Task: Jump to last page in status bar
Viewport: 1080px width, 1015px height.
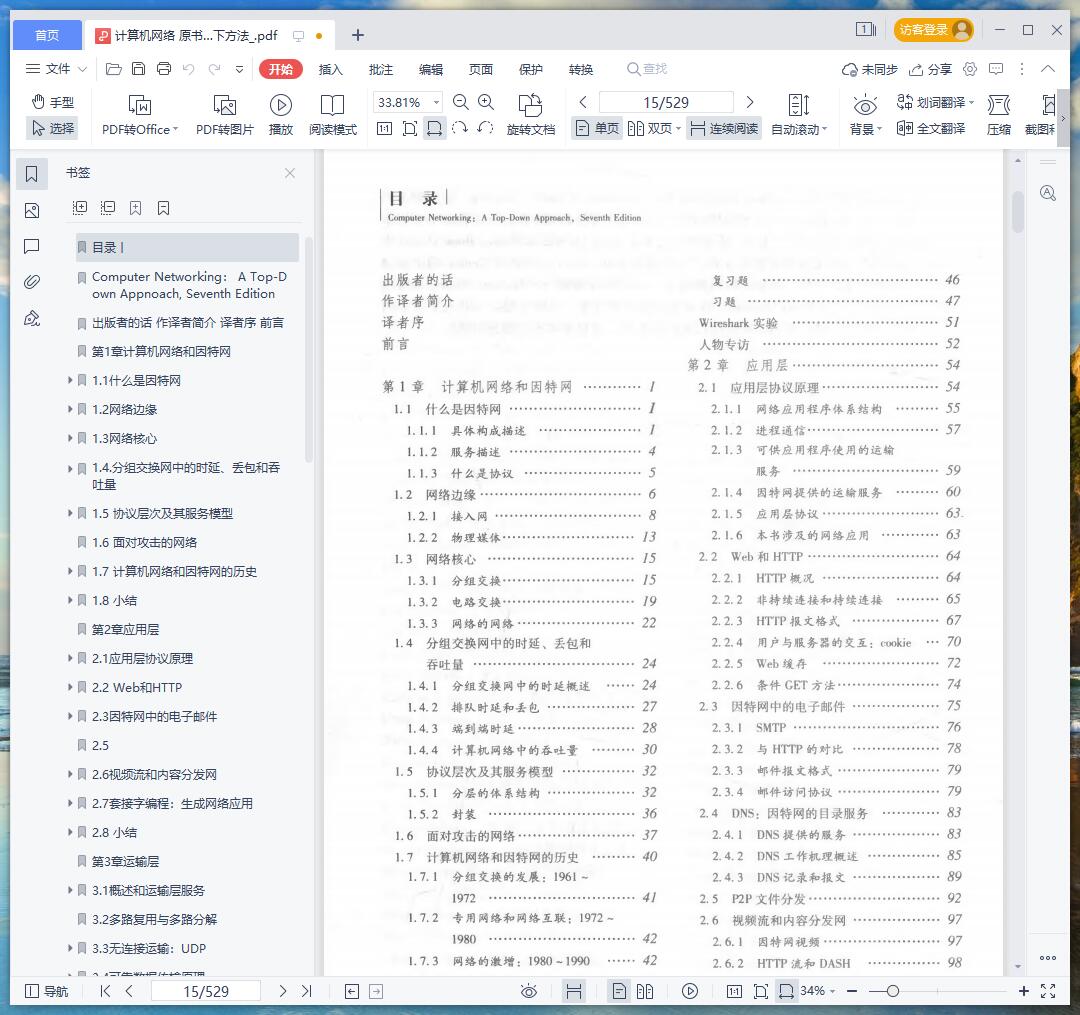Action: tap(307, 991)
